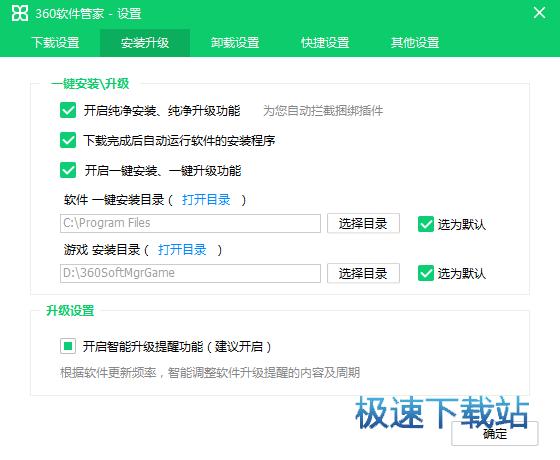This screenshot has width=560, height=460.
Task: Click the 确定 confirm button
Action: coord(495,433)
